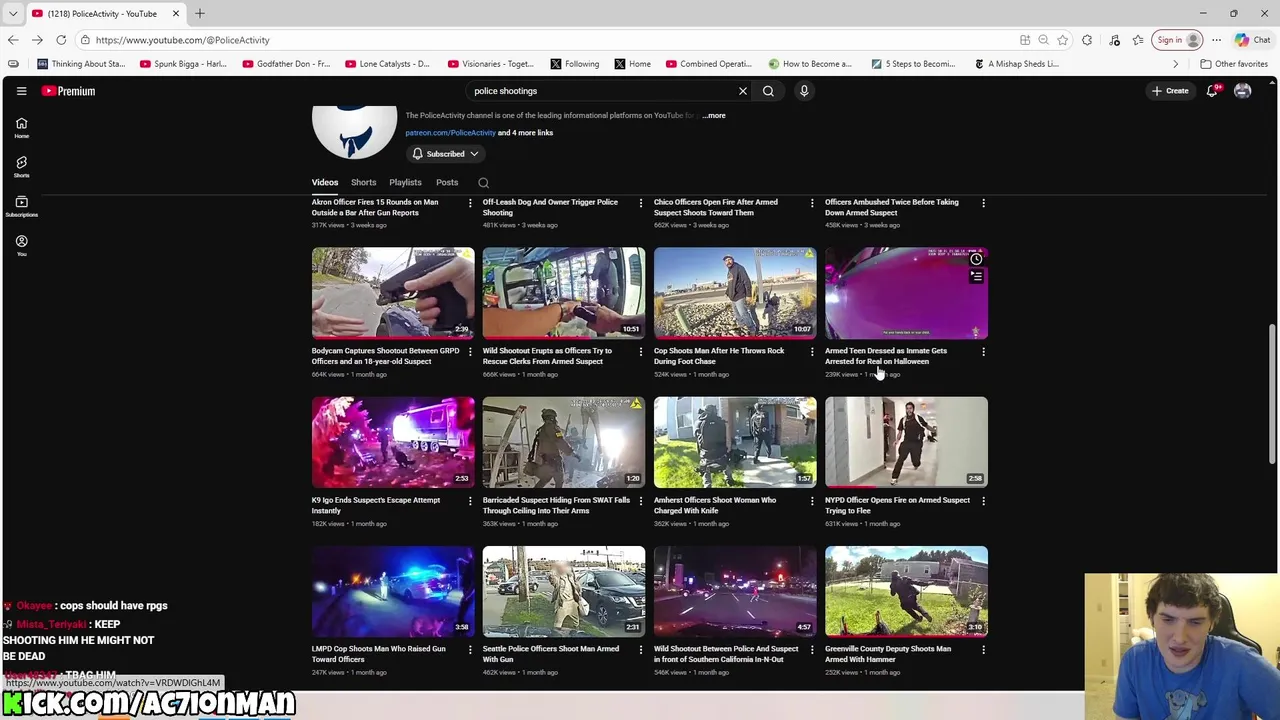Switch to the Posts tab
This screenshot has width=1280, height=720.
[x=447, y=183]
